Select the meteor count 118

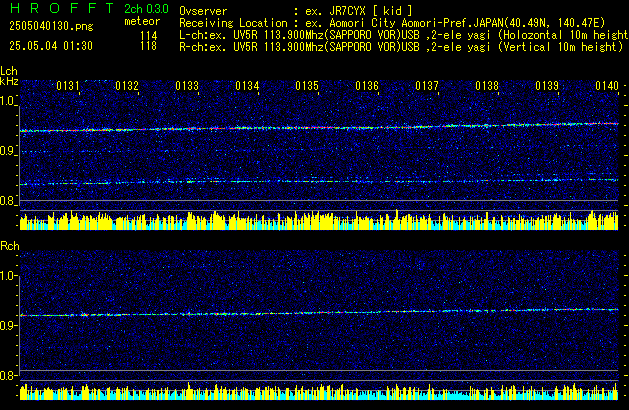click(148, 46)
